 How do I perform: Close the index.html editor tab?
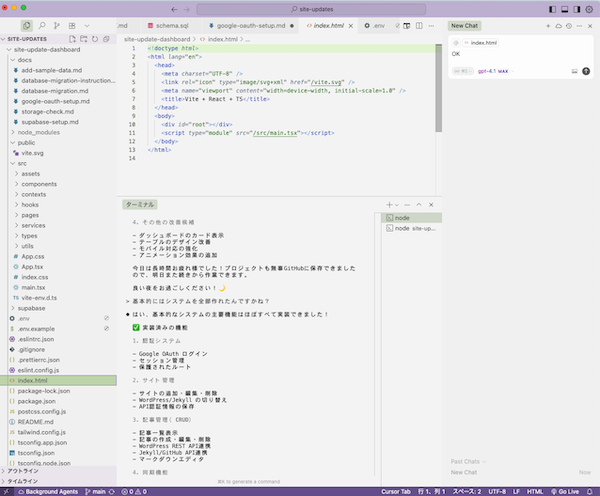351,26
